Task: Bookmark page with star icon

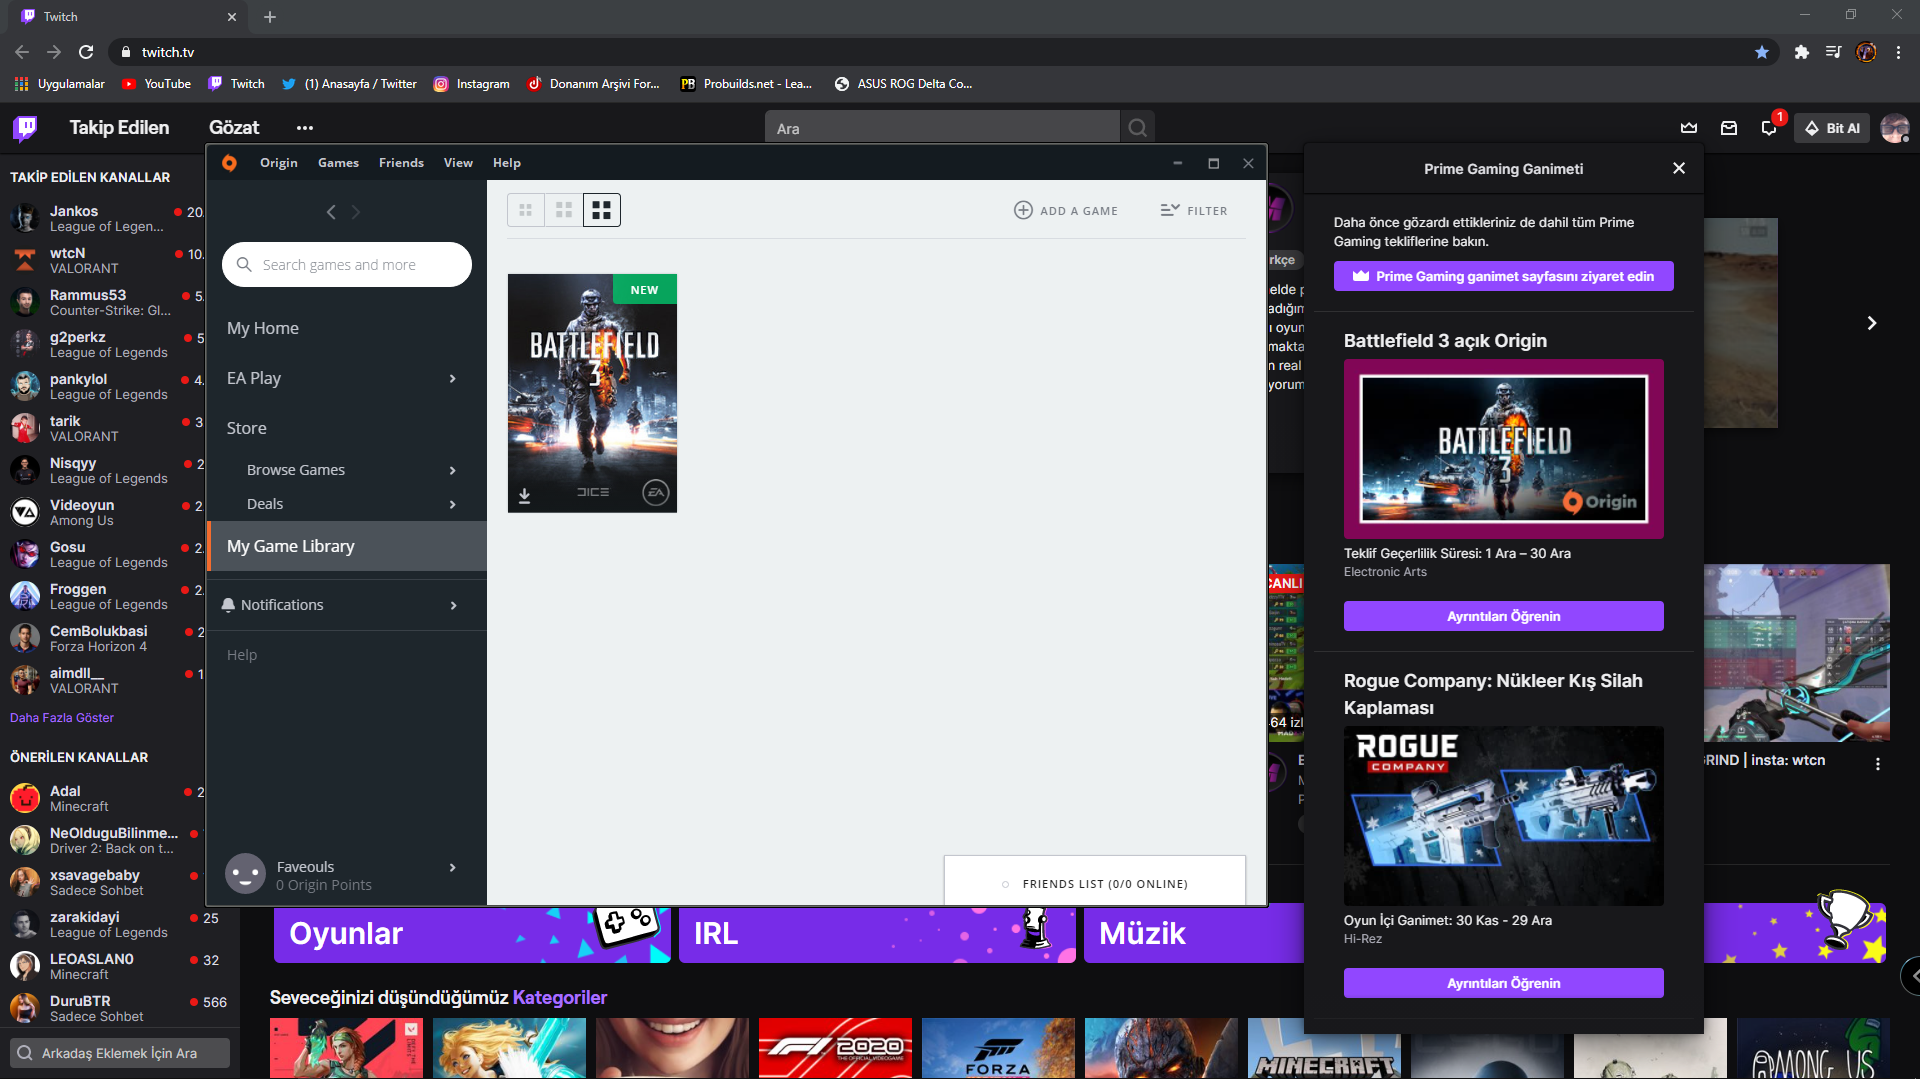Action: pyautogui.click(x=1762, y=52)
